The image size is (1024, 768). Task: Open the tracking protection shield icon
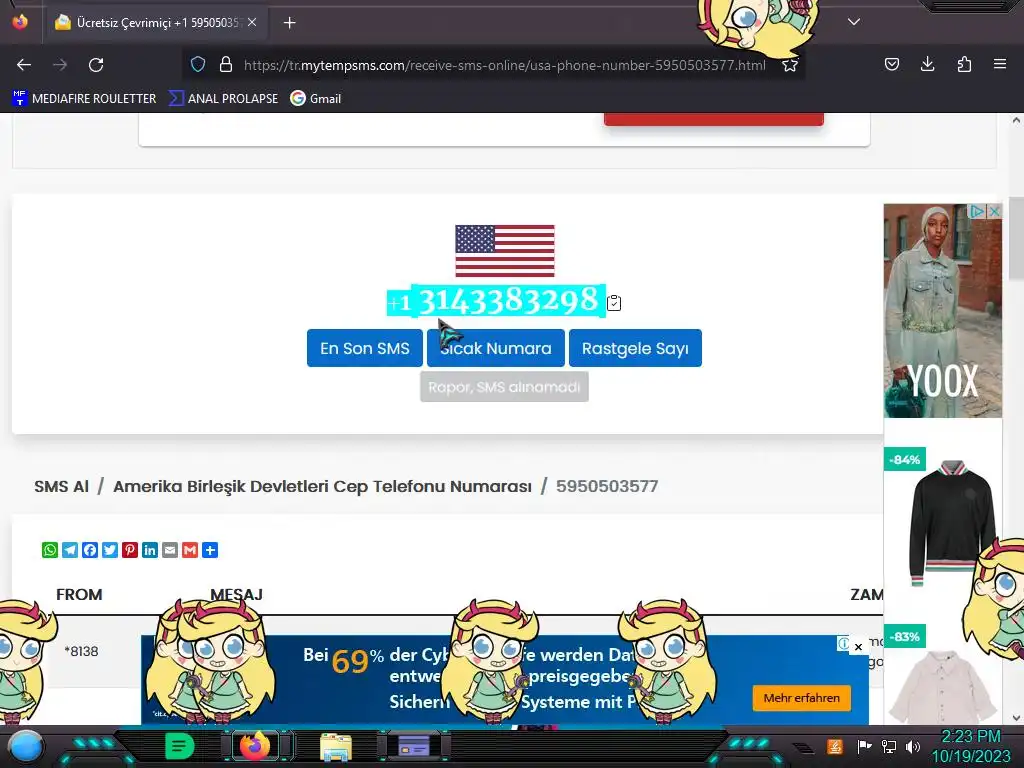pos(198,65)
